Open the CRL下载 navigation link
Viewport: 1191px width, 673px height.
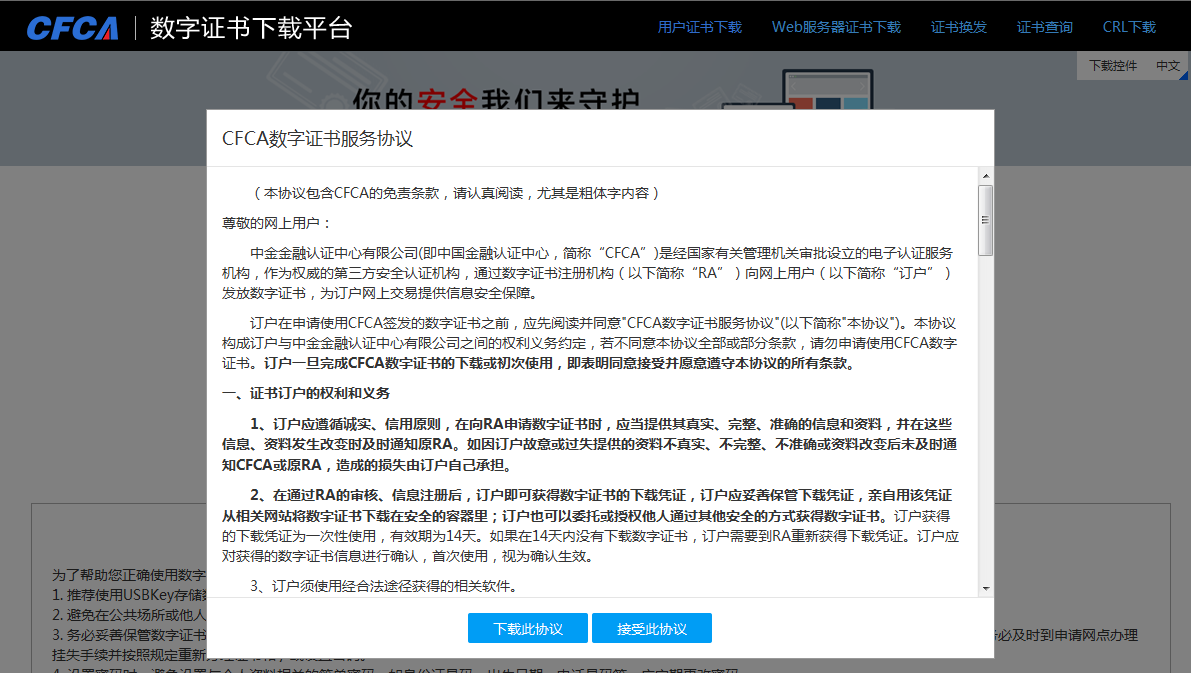(x=1129, y=27)
